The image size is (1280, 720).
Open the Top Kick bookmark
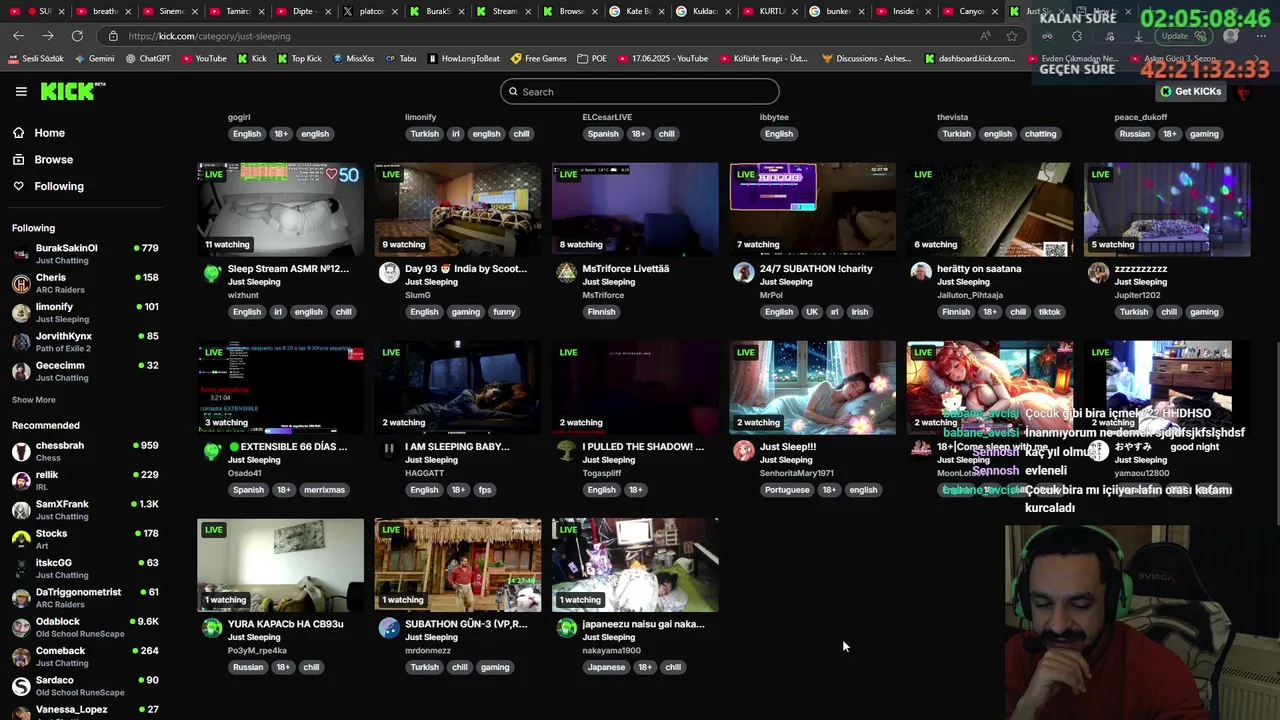[x=300, y=59]
